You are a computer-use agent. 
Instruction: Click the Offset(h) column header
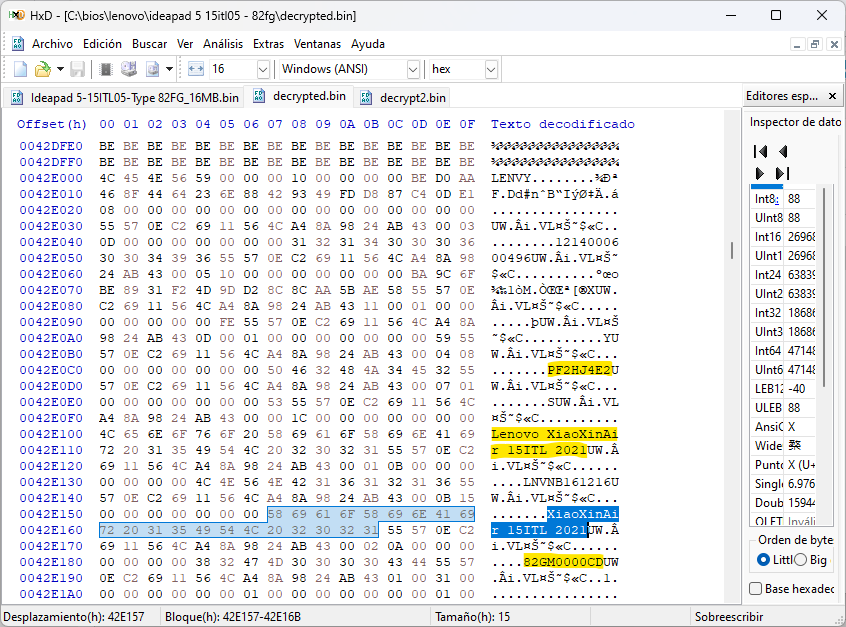click(52, 124)
